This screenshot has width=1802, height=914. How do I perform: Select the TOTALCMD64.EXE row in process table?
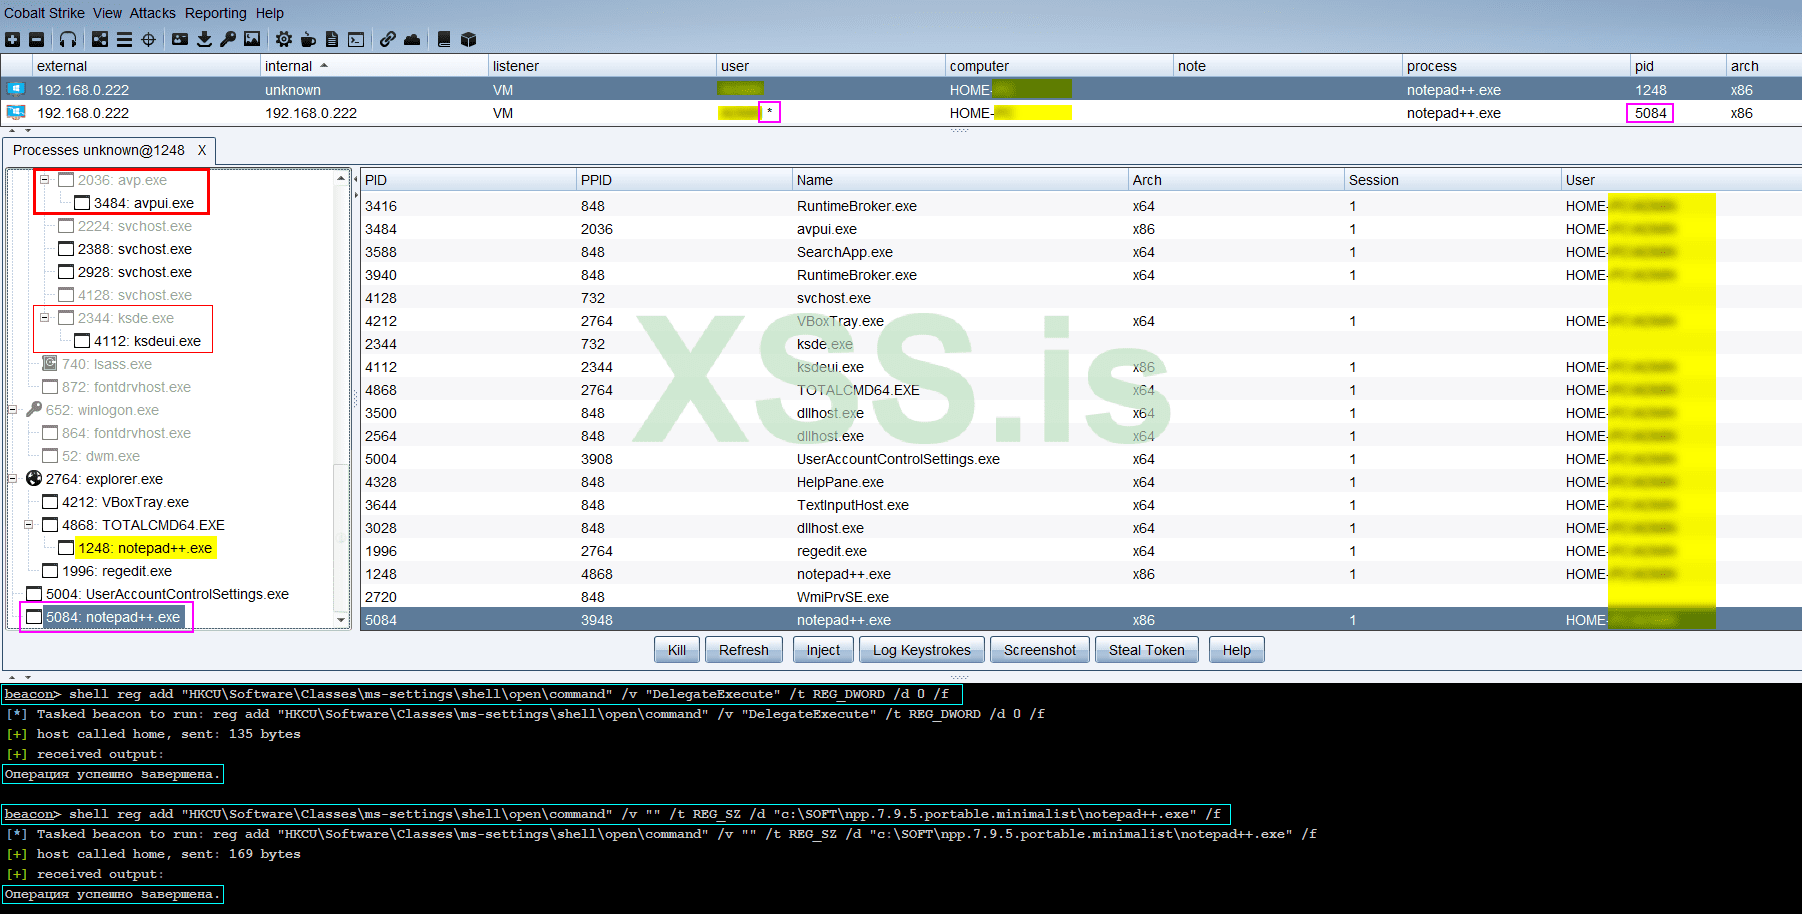pos(1080,390)
